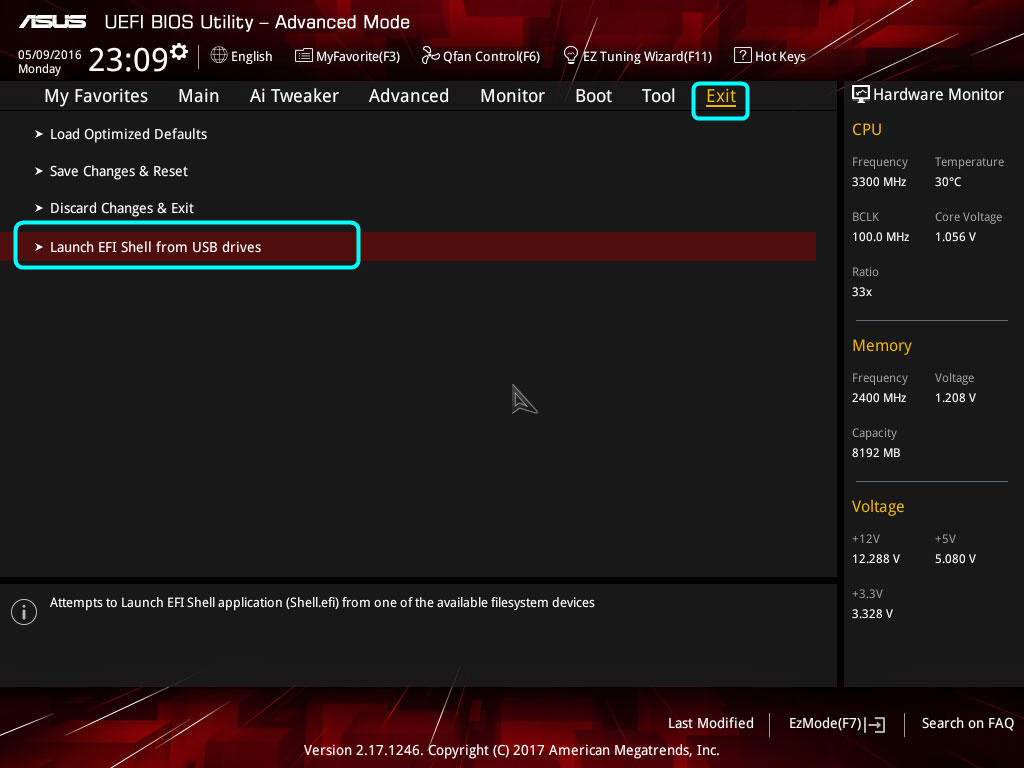Viewport: 1024px width, 768px height.
Task: Click Memory voltage value 1.208 V
Action: click(x=955, y=398)
